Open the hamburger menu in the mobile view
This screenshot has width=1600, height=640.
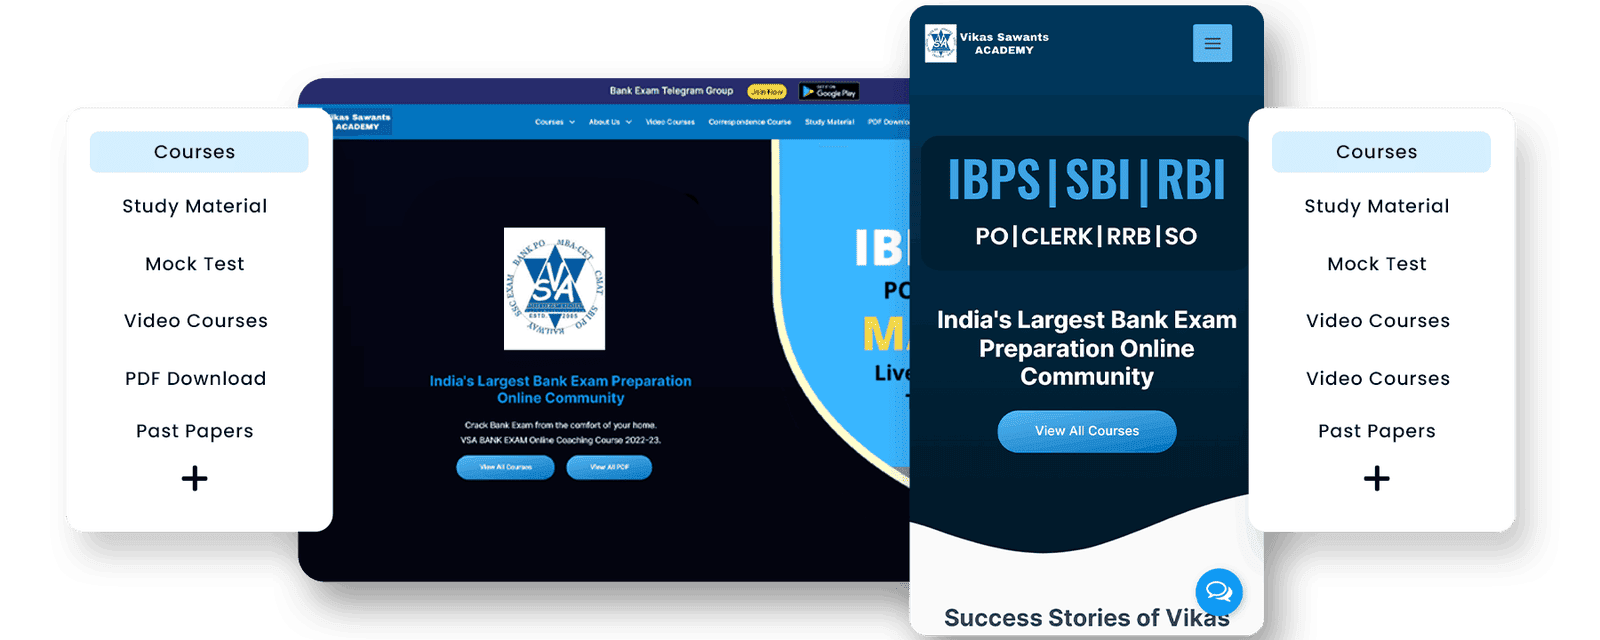click(1212, 43)
